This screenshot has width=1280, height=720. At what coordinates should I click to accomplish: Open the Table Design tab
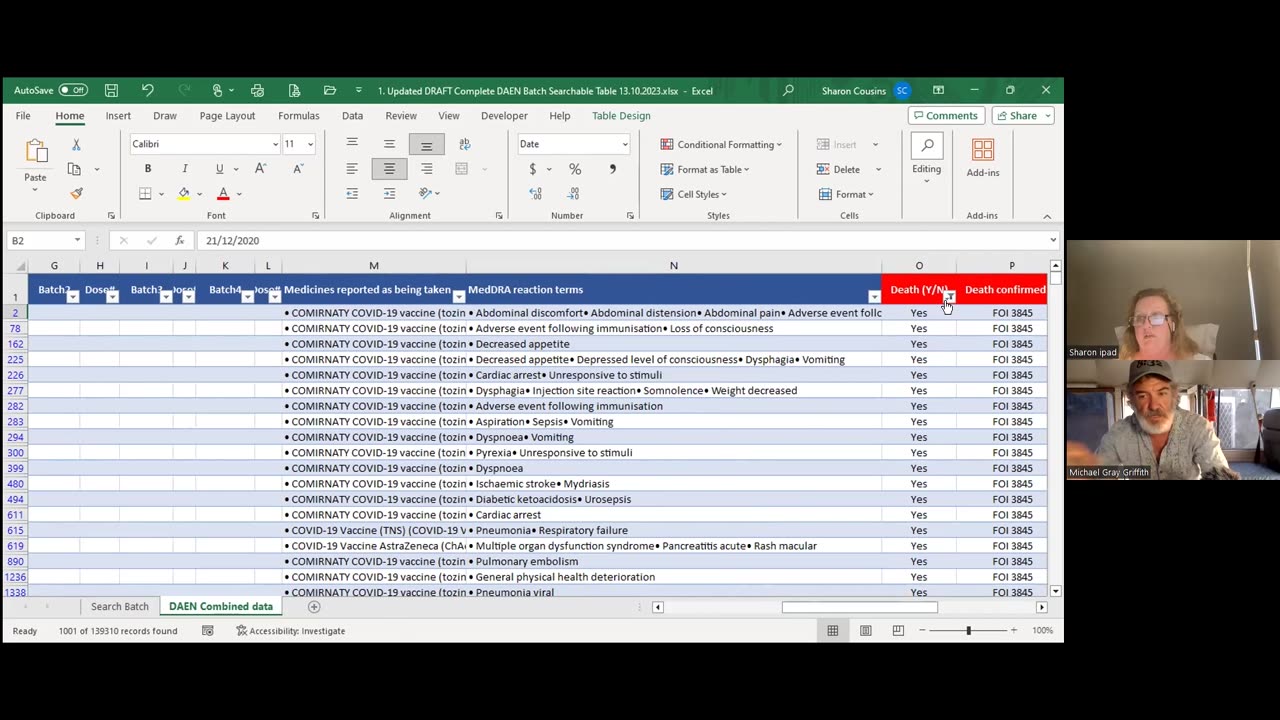coord(621,115)
